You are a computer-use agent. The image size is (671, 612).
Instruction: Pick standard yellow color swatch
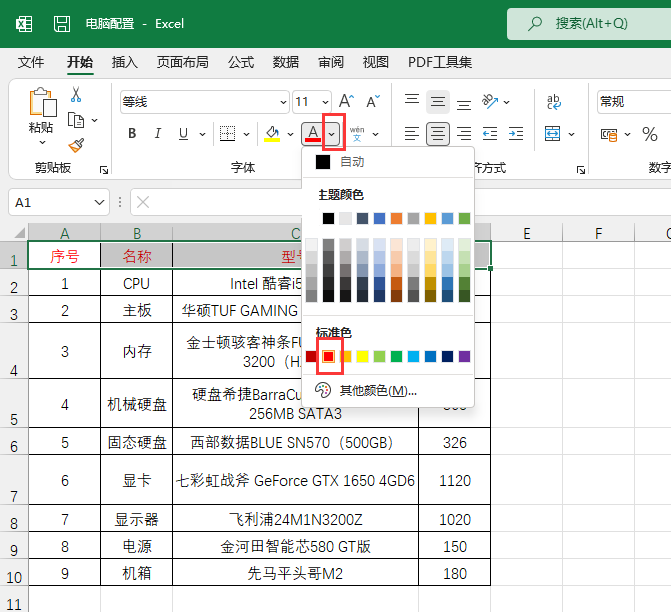[x=362, y=357]
